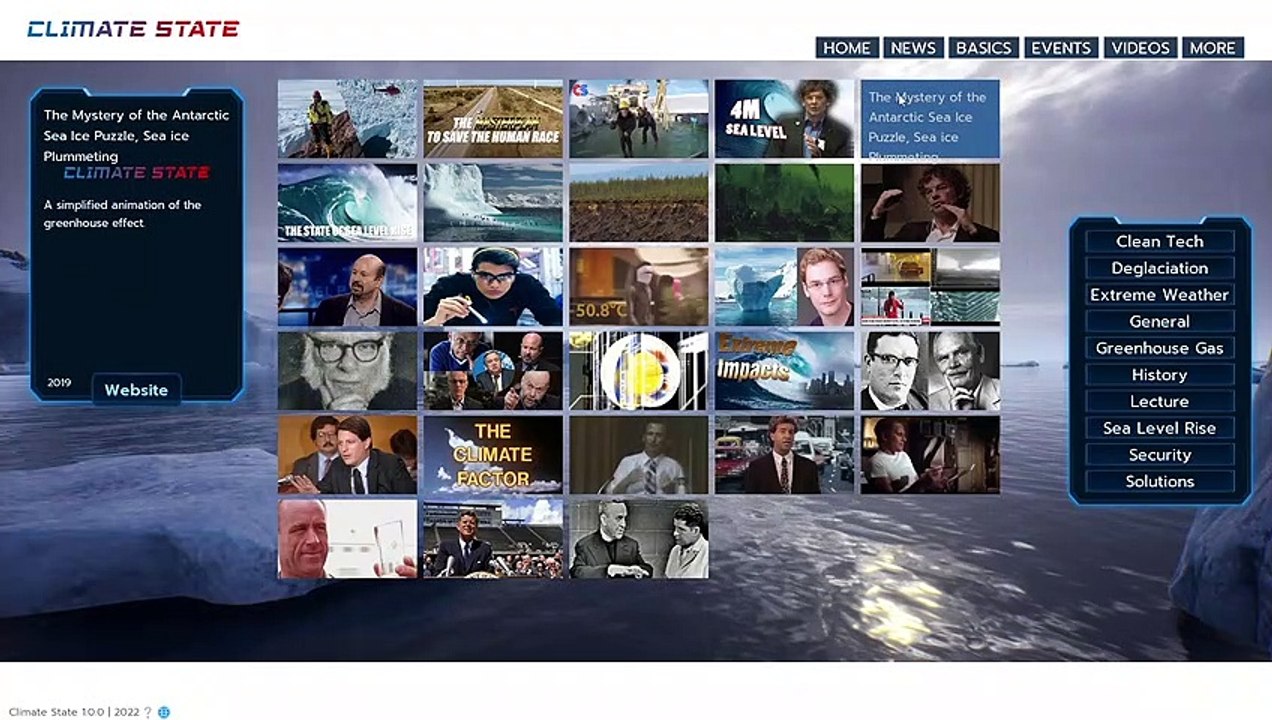Screen dimensions: 1272x720
Task: Switch to the VIDEOS menu
Action: coord(1140,48)
